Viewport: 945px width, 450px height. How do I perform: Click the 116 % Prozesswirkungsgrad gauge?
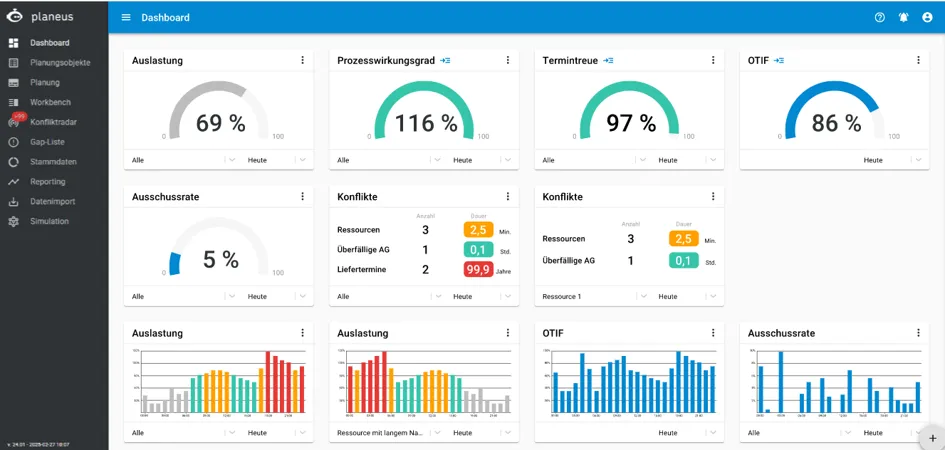425,110
